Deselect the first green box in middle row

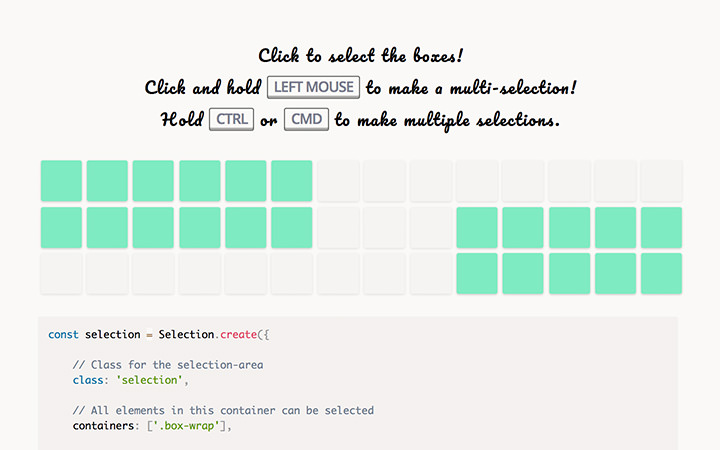(x=61, y=227)
